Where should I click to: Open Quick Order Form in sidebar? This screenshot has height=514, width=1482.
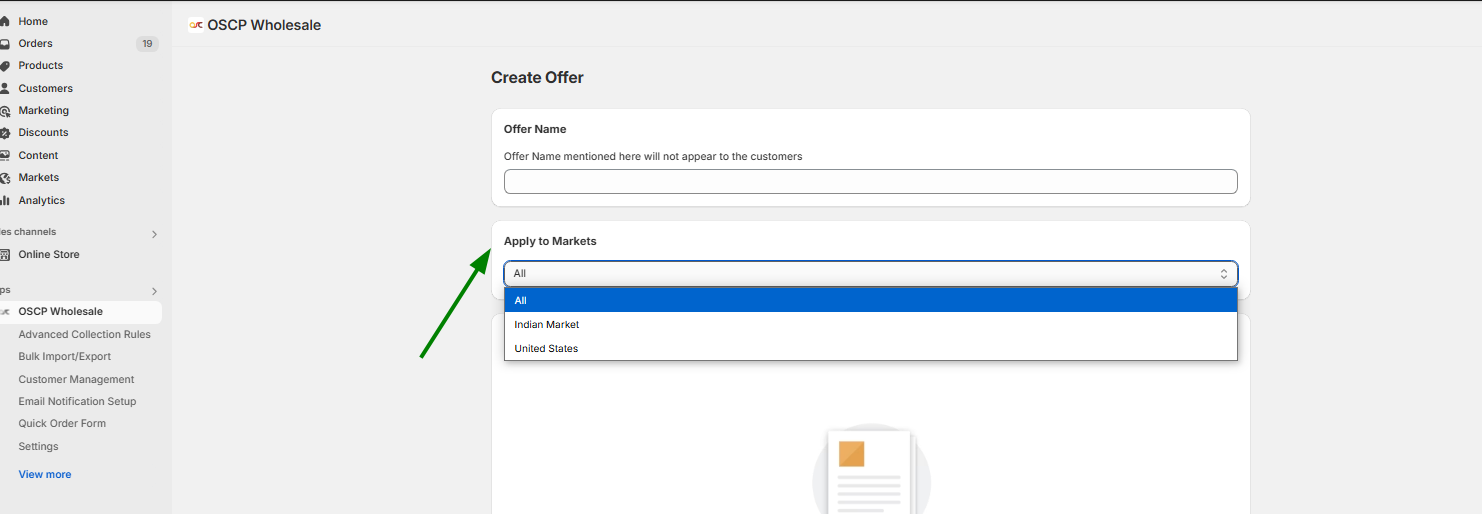pos(62,423)
